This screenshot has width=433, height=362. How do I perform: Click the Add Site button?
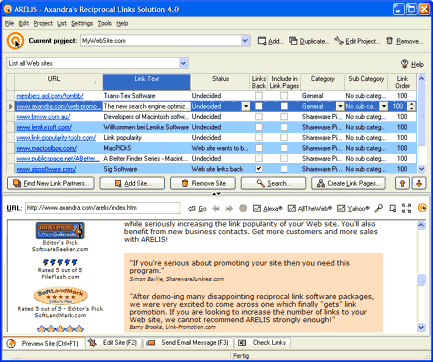click(x=132, y=183)
